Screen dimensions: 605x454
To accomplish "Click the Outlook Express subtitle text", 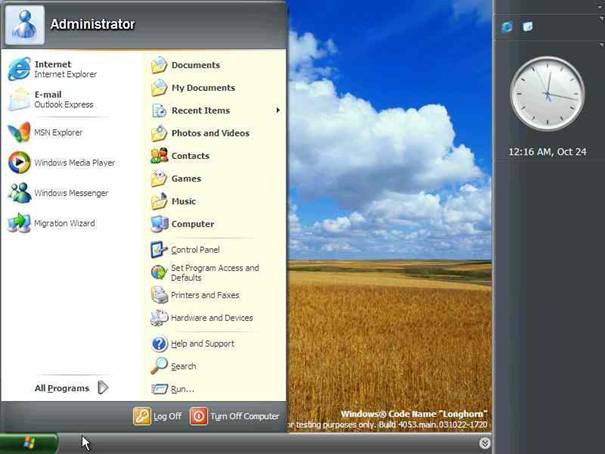I will tap(64, 105).
